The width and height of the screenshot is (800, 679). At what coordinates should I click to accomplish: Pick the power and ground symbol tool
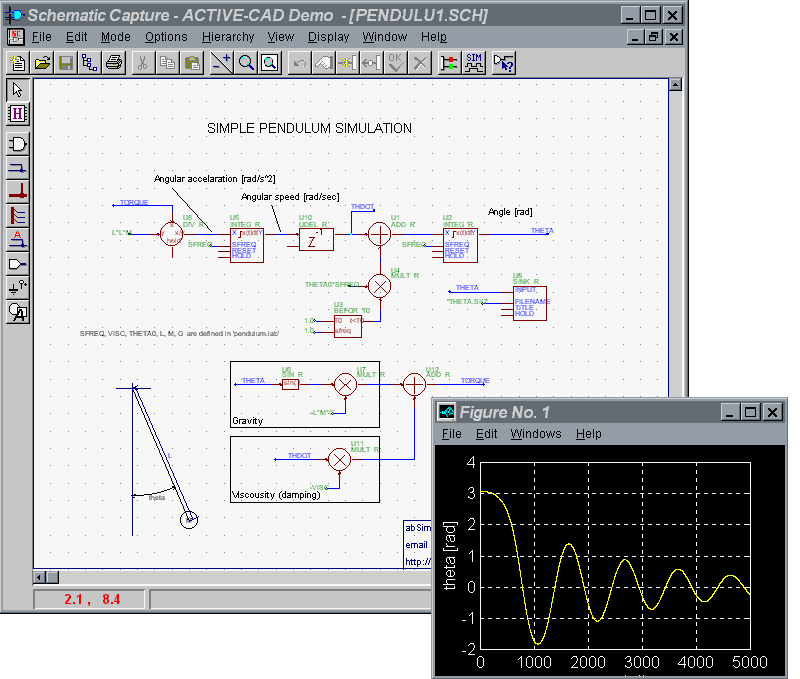pos(17,287)
